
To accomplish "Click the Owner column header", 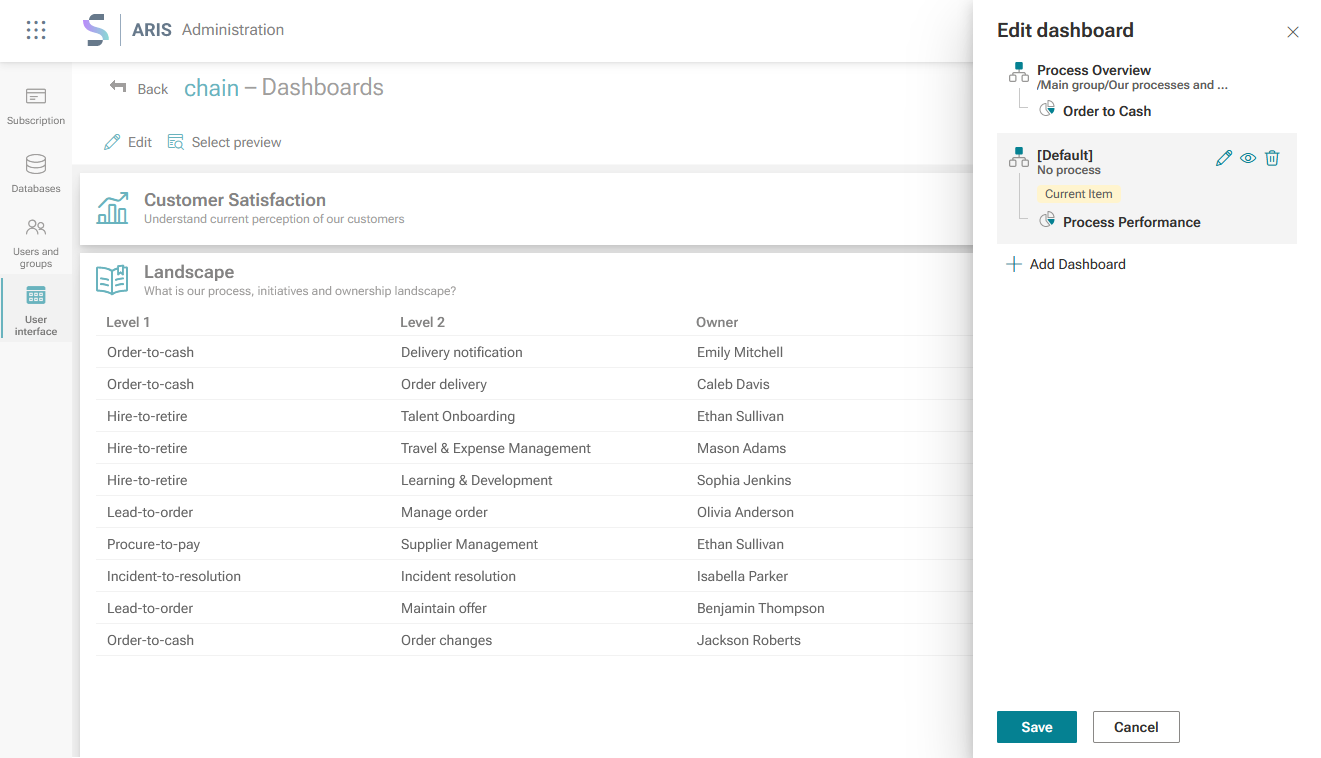I will [717, 322].
